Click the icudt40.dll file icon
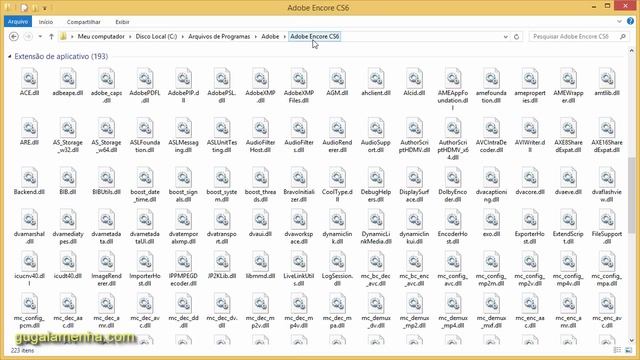Image resolution: width=640 pixels, height=360 pixels. 68,262
